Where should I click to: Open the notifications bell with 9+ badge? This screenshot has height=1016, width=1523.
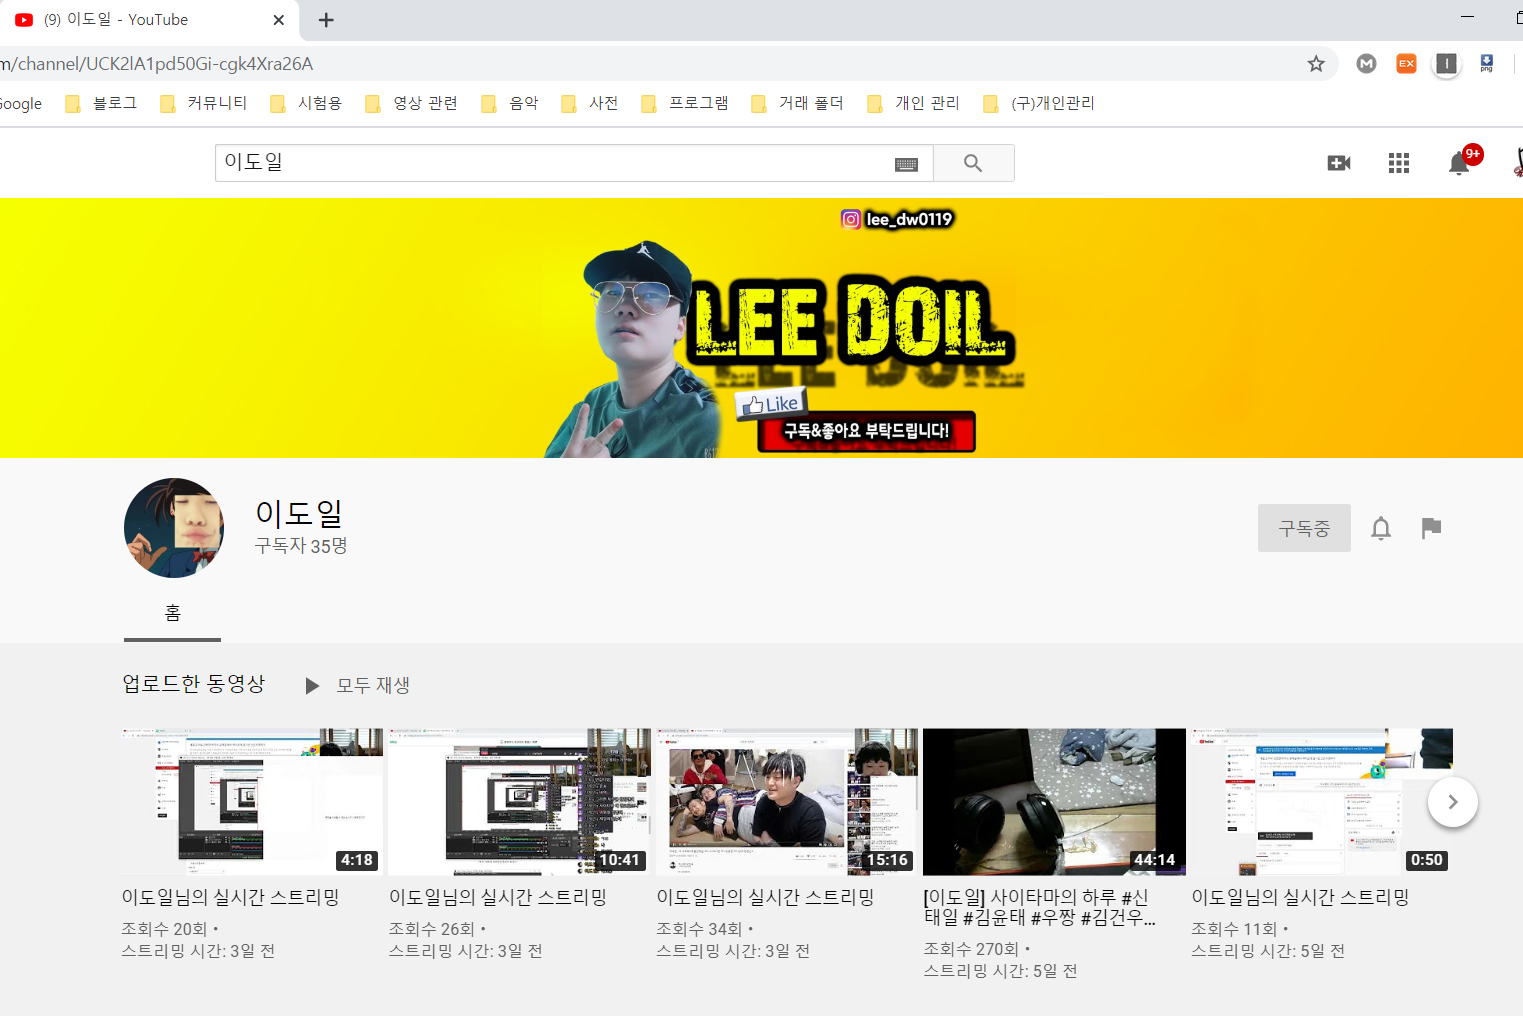[x=1461, y=162]
